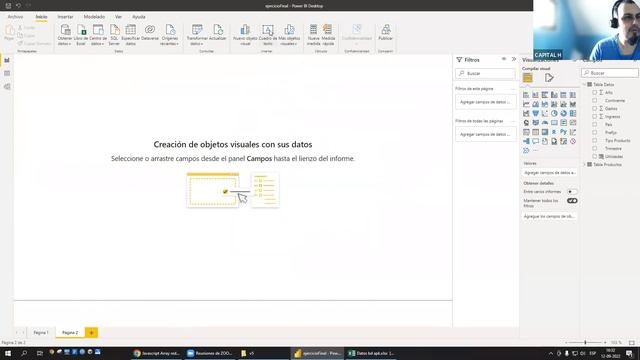Select the treemap visual
640x360 pixels.
click(573, 113)
